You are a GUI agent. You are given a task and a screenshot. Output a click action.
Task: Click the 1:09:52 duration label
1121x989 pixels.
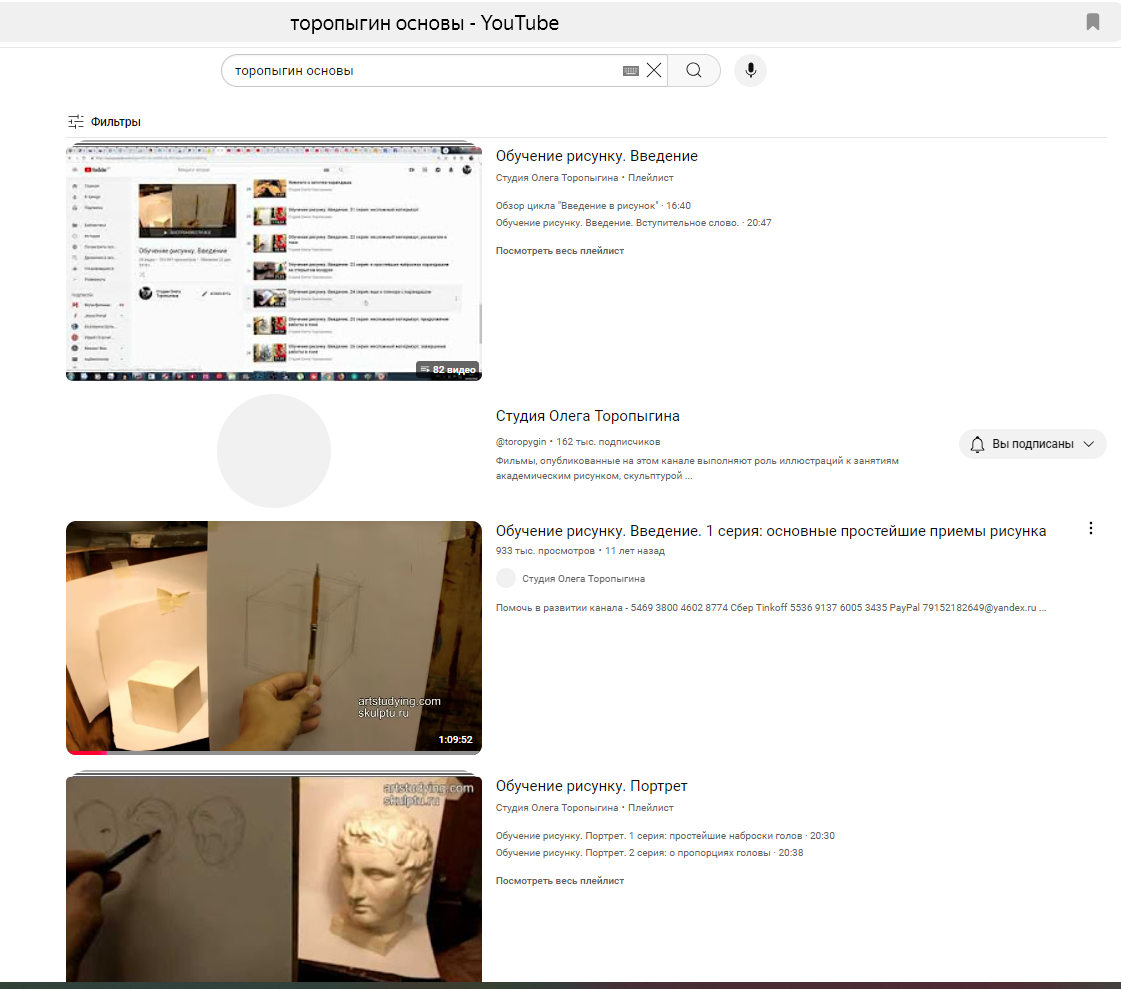pos(455,739)
